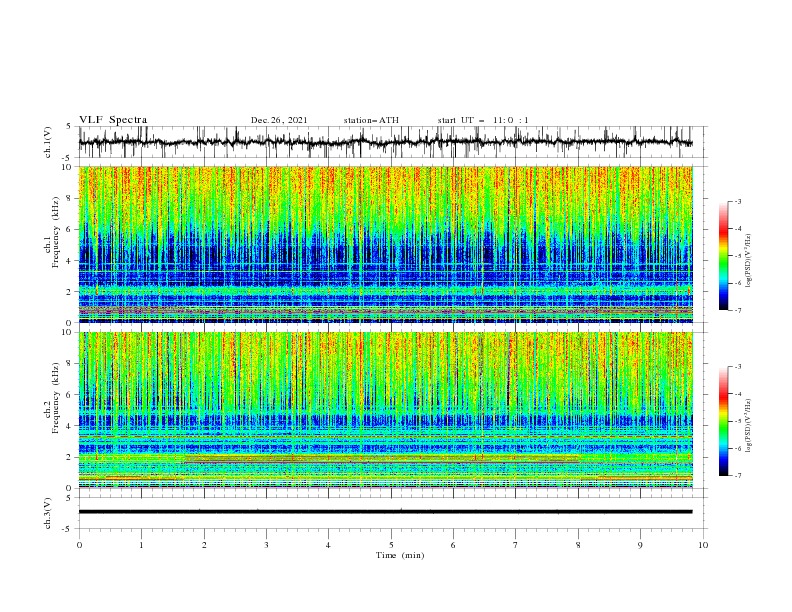792x612 pixels.
Task: Click the "-4" tick on ch.2 colorbar
Action: [x=738, y=394]
